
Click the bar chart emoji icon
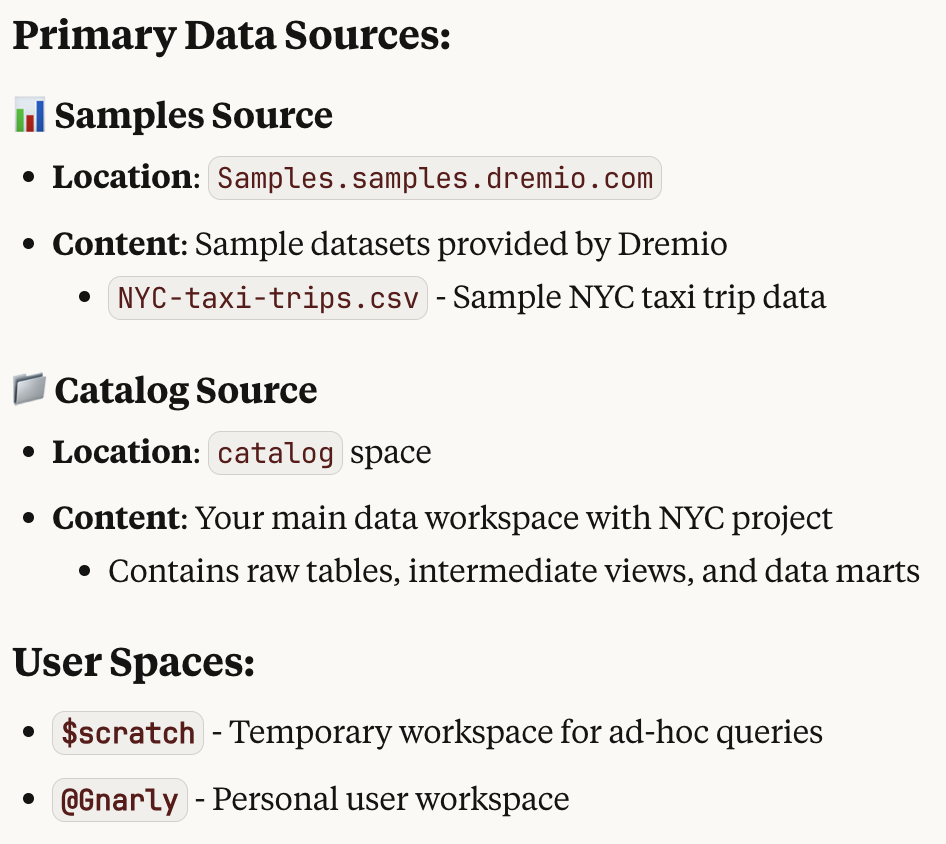click(x=30, y=115)
